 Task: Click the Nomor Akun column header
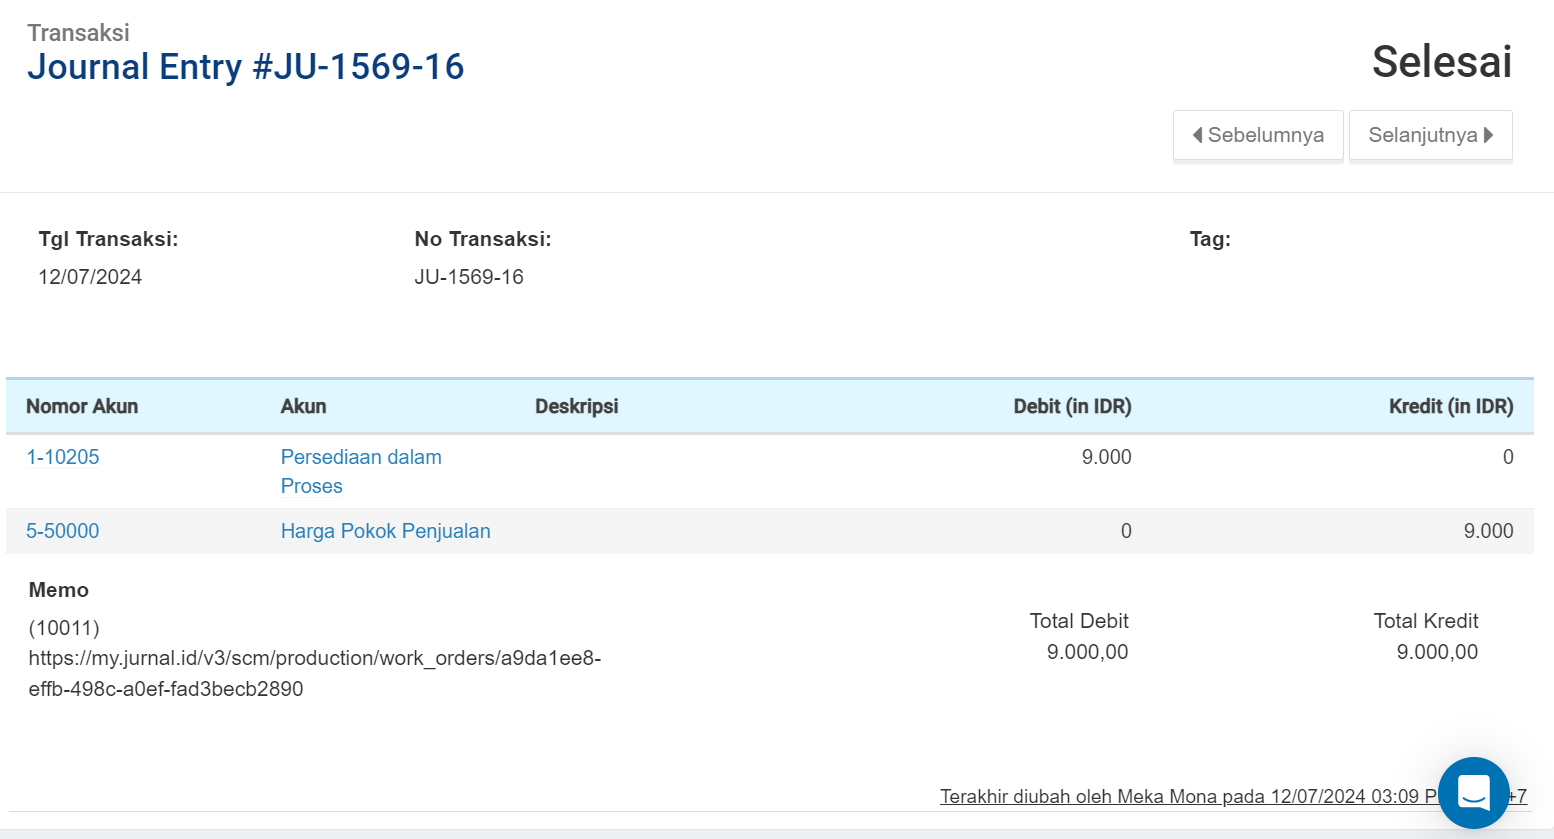coord(82,406)
